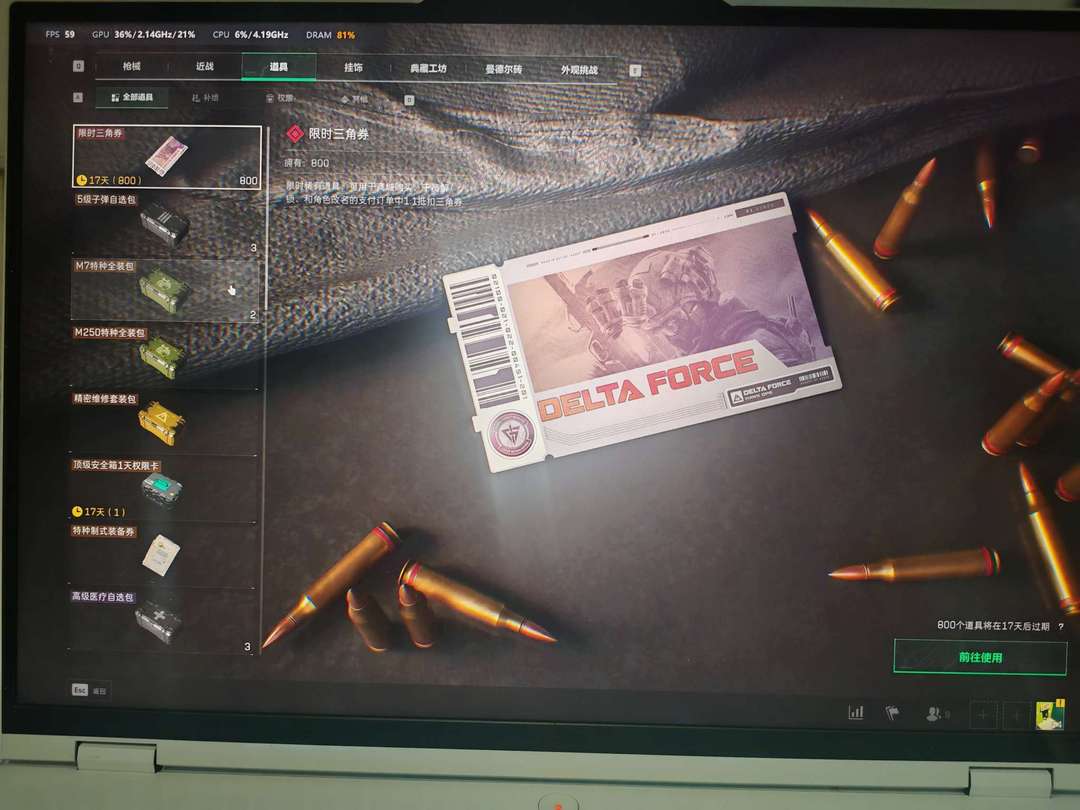The height and width of the screenshot is (810, 1080).
Task: Open the stats bar chart icon
Action: pos(856,713)
